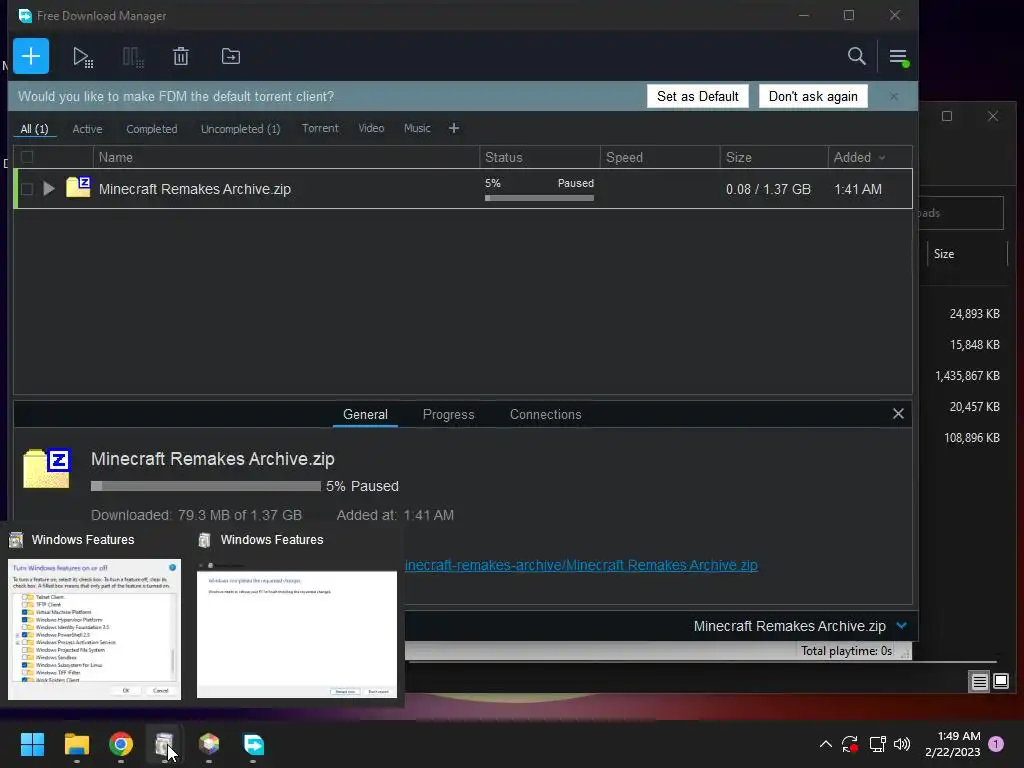The image size is (1024, 768).
Task: Click the 0.08 / 1.37 GB size cell
Action: (768, 189)
